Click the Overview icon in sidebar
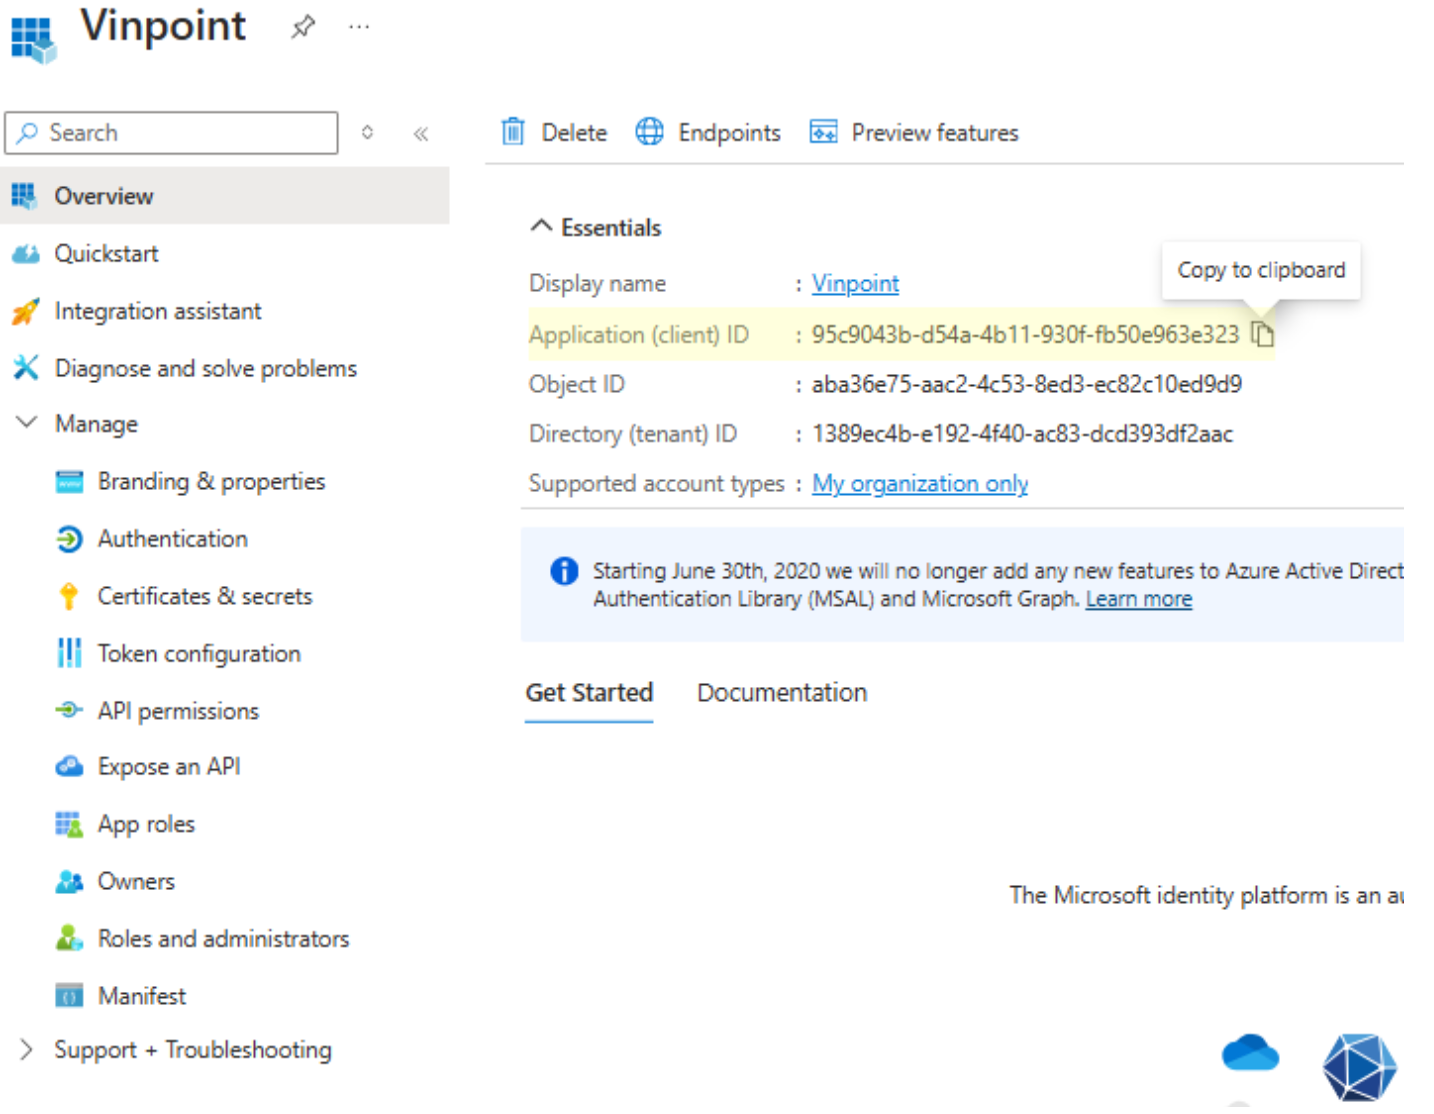Image resolution: width=1434 pixels, height=1114 pixels. click(x=25, y=196)
